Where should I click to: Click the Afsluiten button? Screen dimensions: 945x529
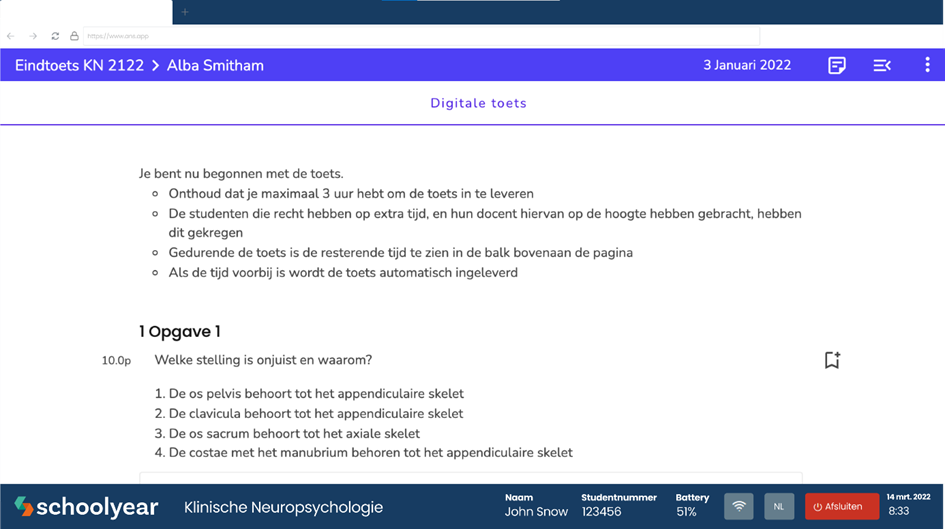pyautogui.click(x=841, y=506)
